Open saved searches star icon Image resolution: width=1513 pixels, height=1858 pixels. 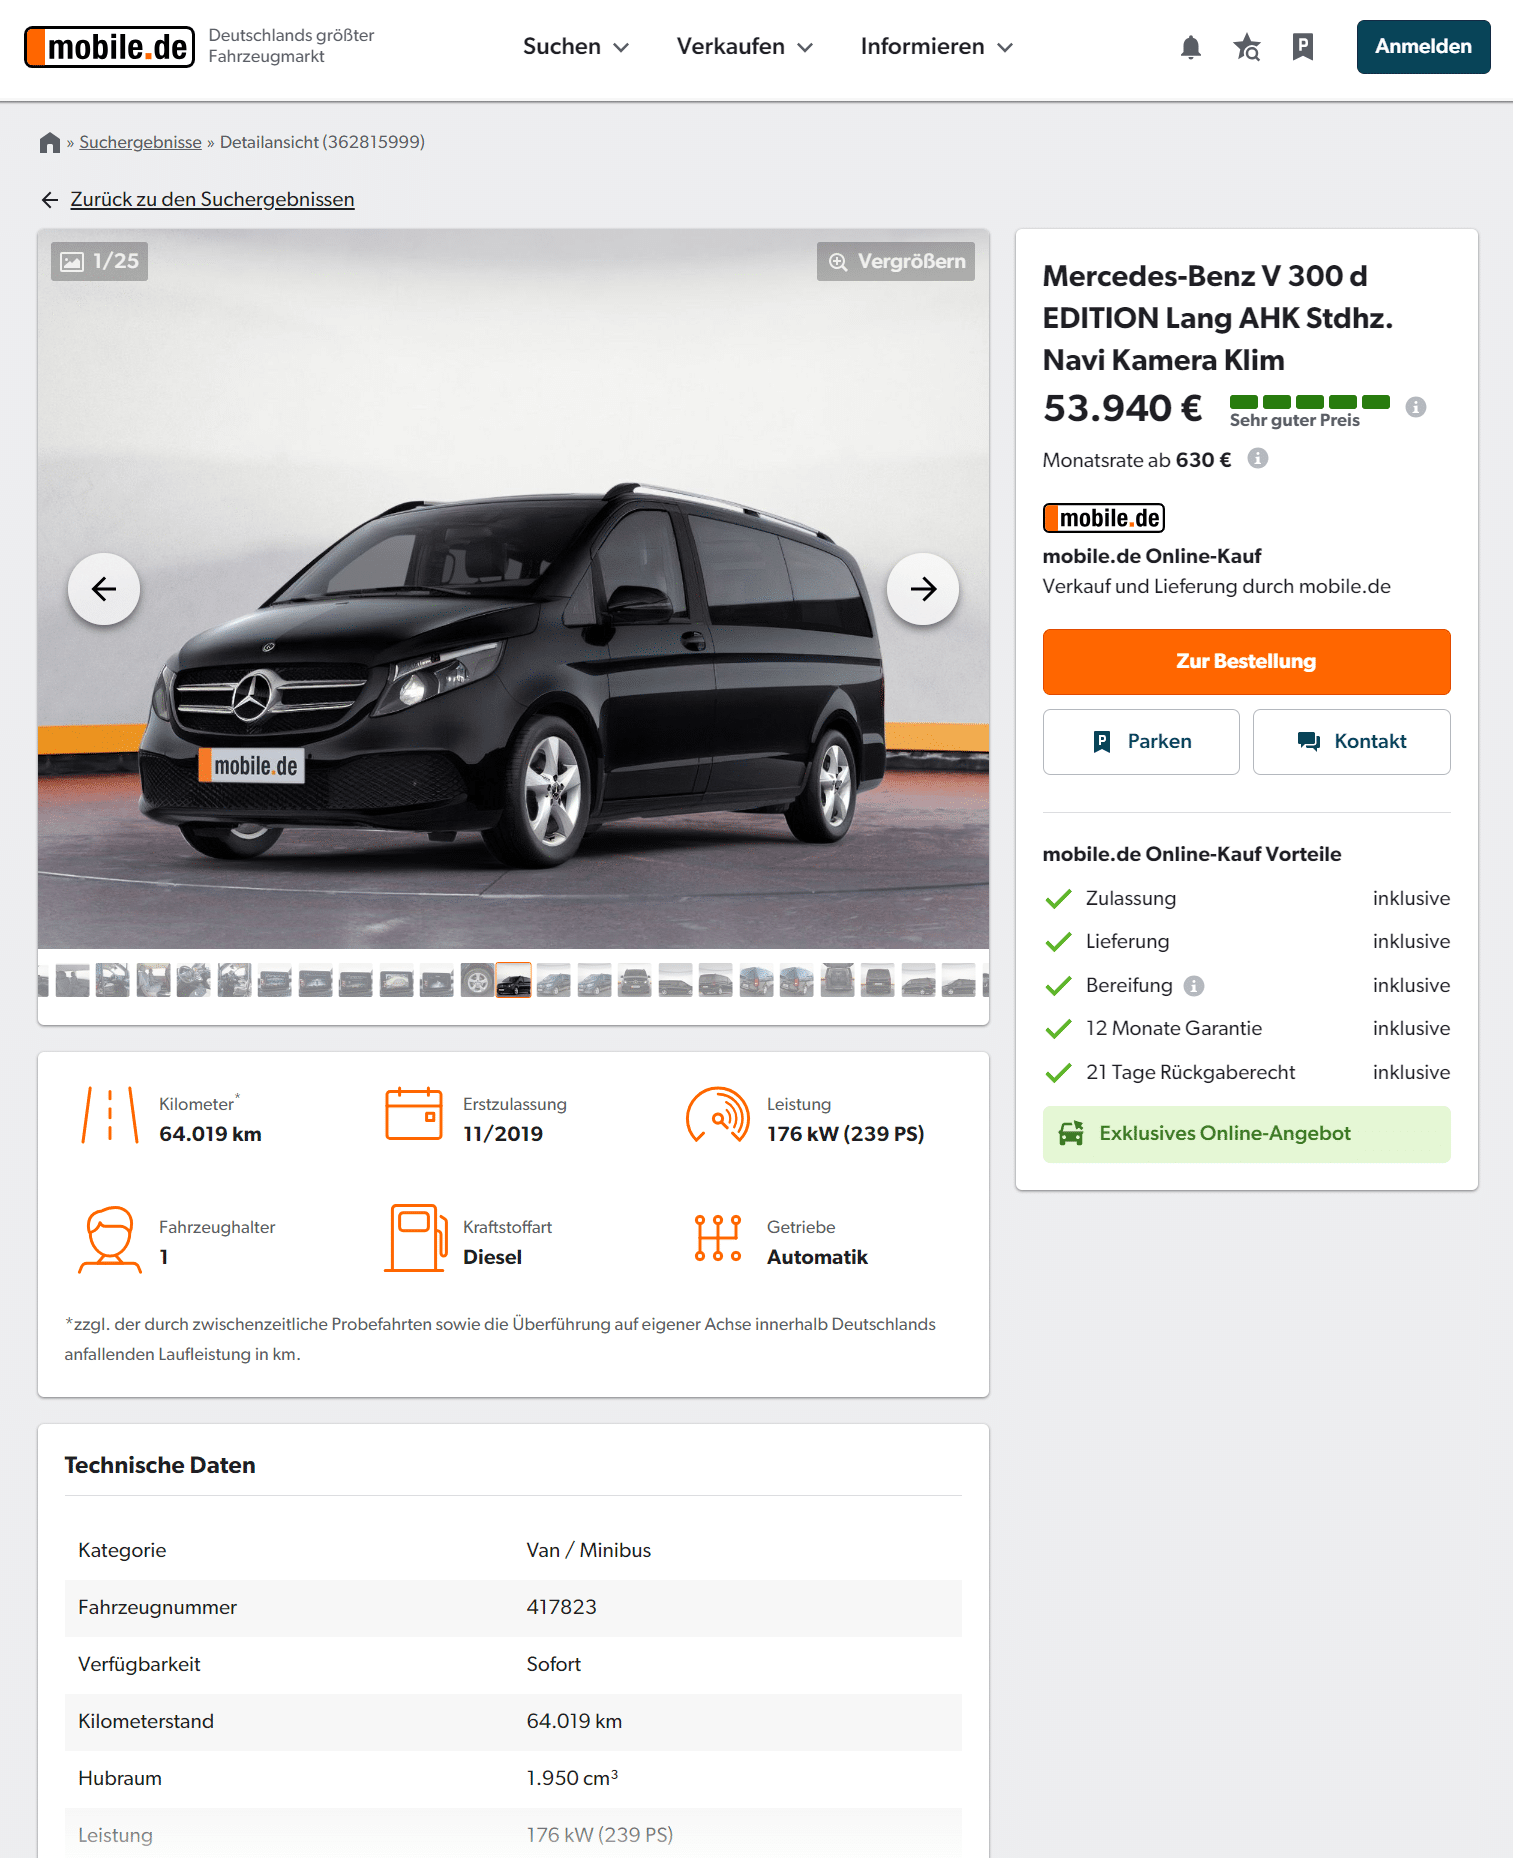coord(1246,47)
